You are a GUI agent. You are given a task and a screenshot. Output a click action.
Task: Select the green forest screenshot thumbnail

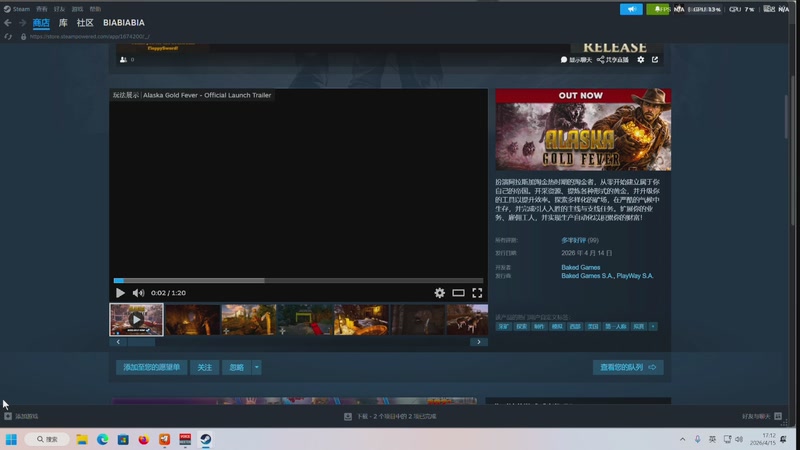(x=305, y=320)
